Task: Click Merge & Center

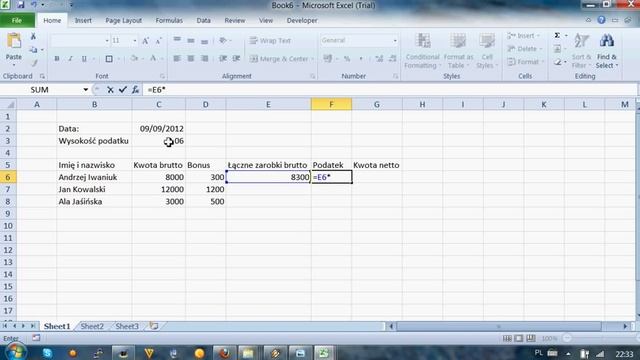Action: coord(280,59)
